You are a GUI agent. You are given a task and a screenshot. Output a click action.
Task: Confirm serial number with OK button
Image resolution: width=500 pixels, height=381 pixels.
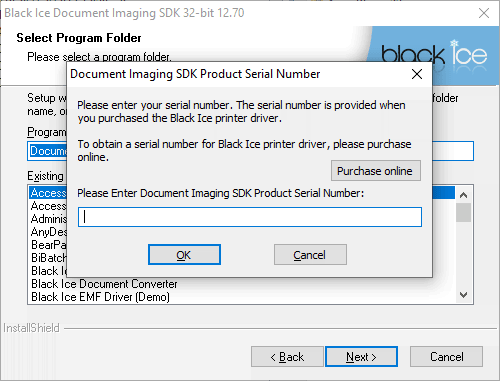[184, 255]
